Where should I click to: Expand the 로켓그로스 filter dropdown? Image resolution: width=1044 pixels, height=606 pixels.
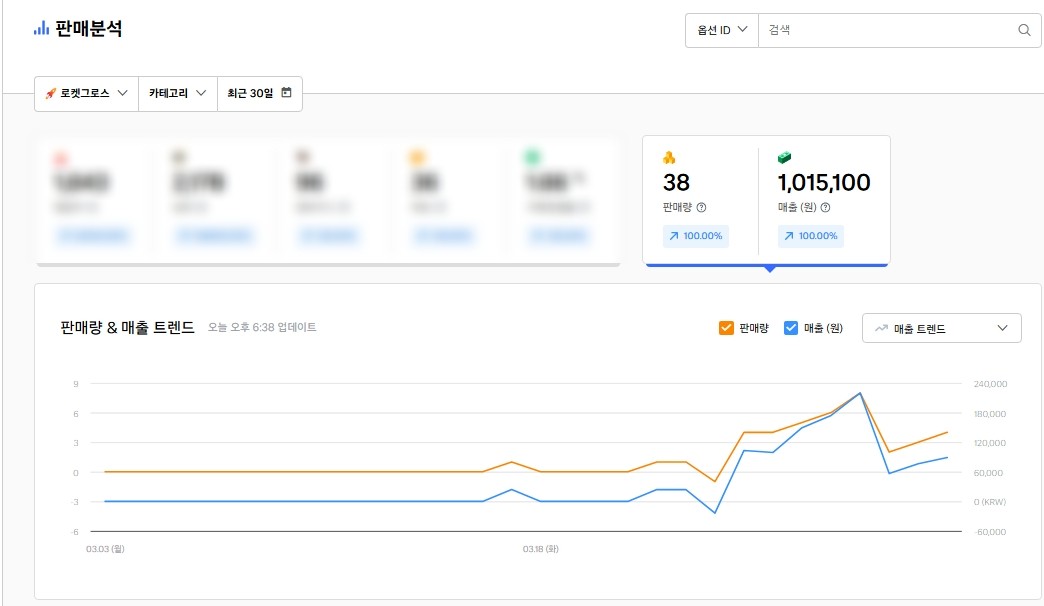point(86,93)
